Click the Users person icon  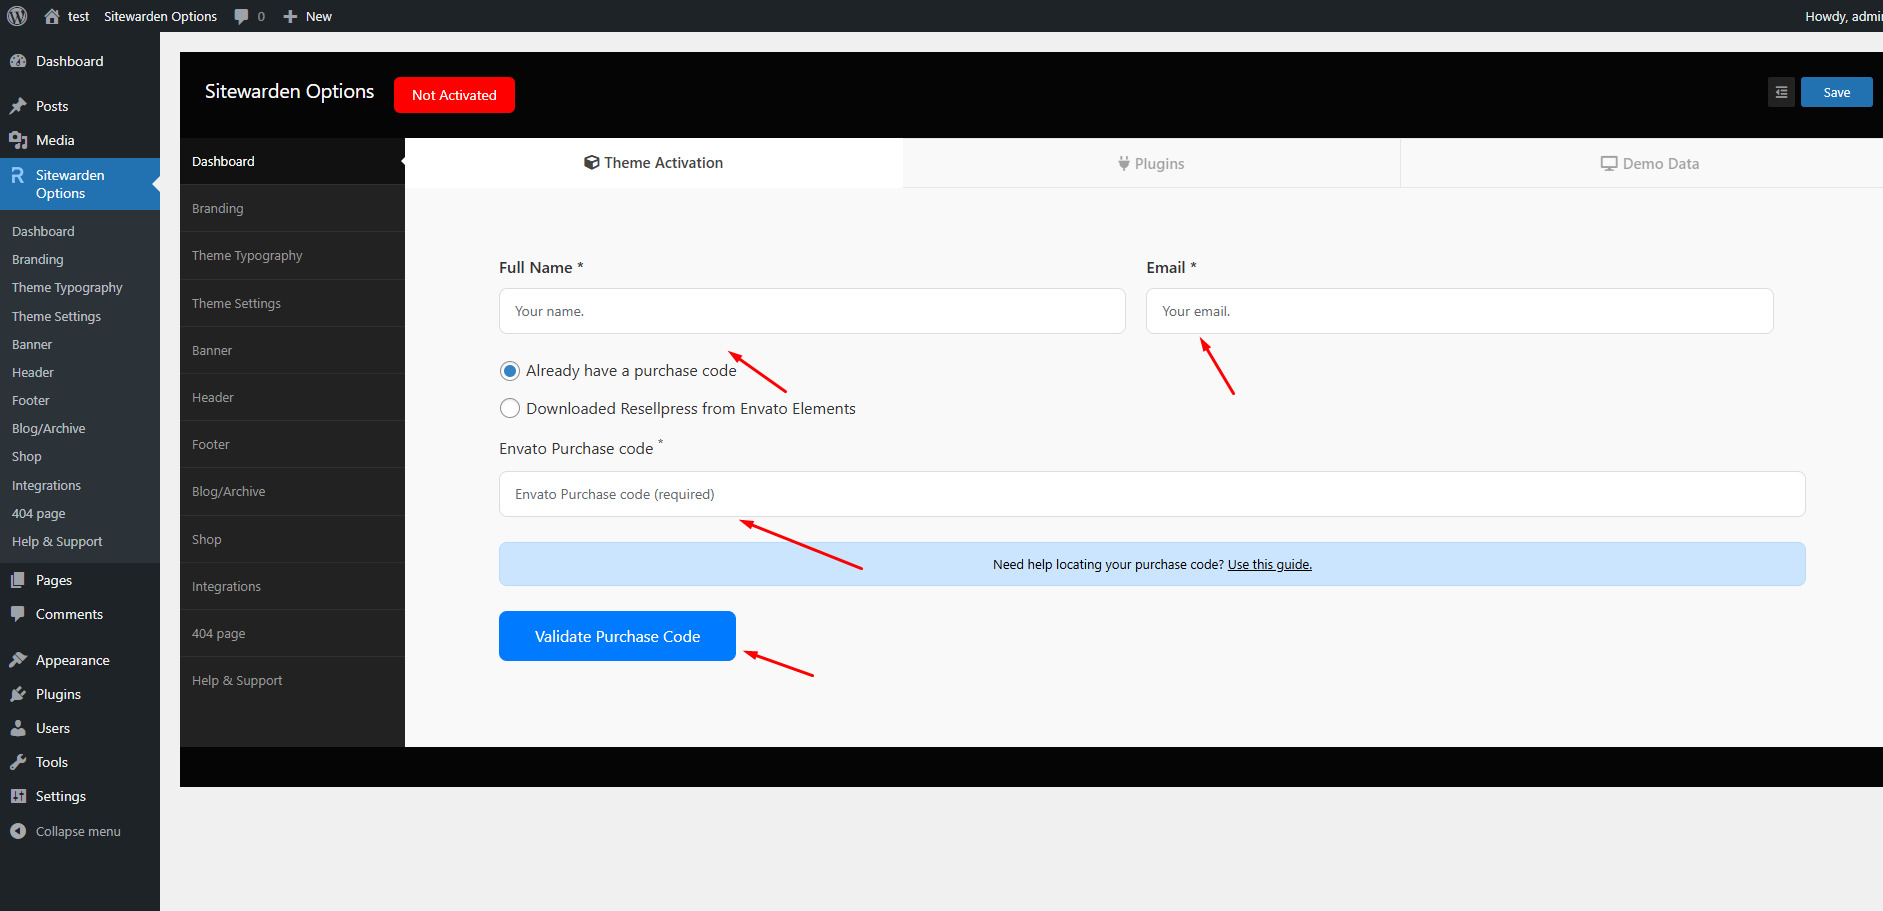tap(18, 728)
